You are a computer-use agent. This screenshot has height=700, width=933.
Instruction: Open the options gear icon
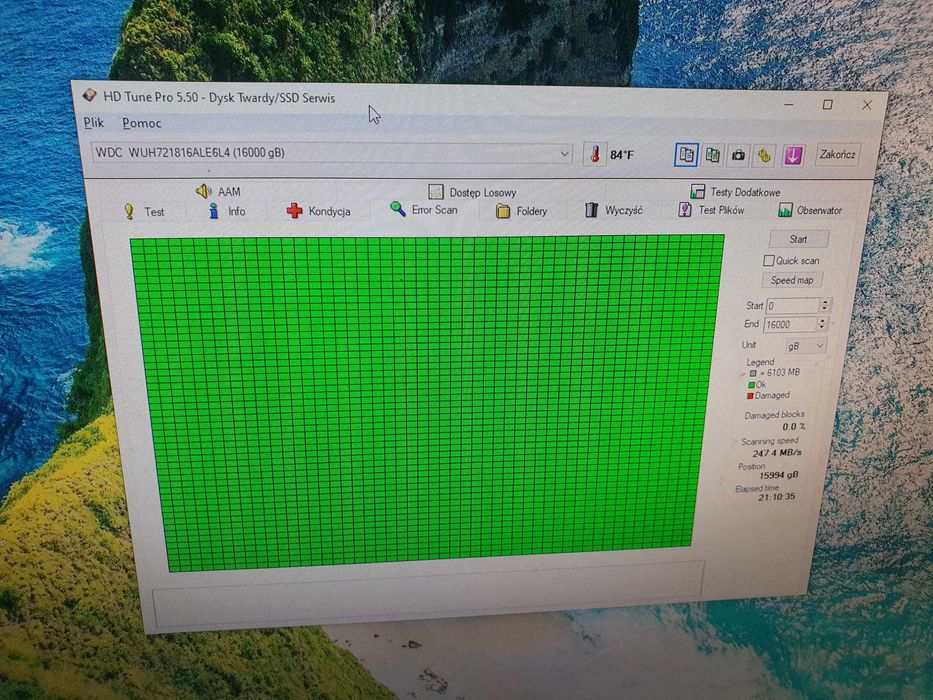(764, 156)
